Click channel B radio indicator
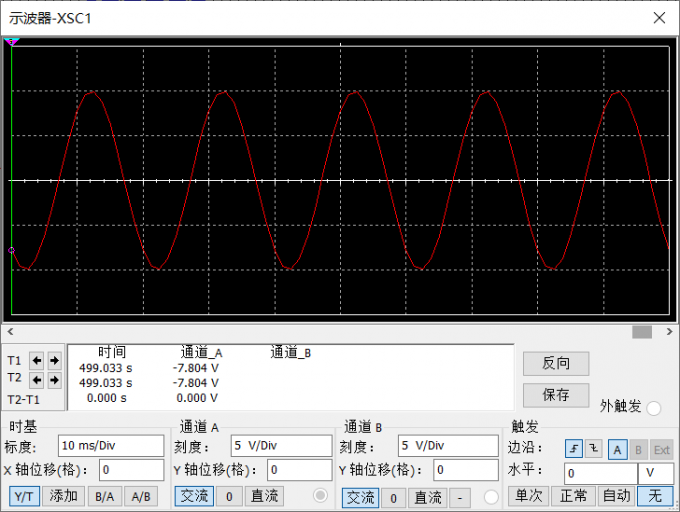The image size is (680, 512). point(490,497)
